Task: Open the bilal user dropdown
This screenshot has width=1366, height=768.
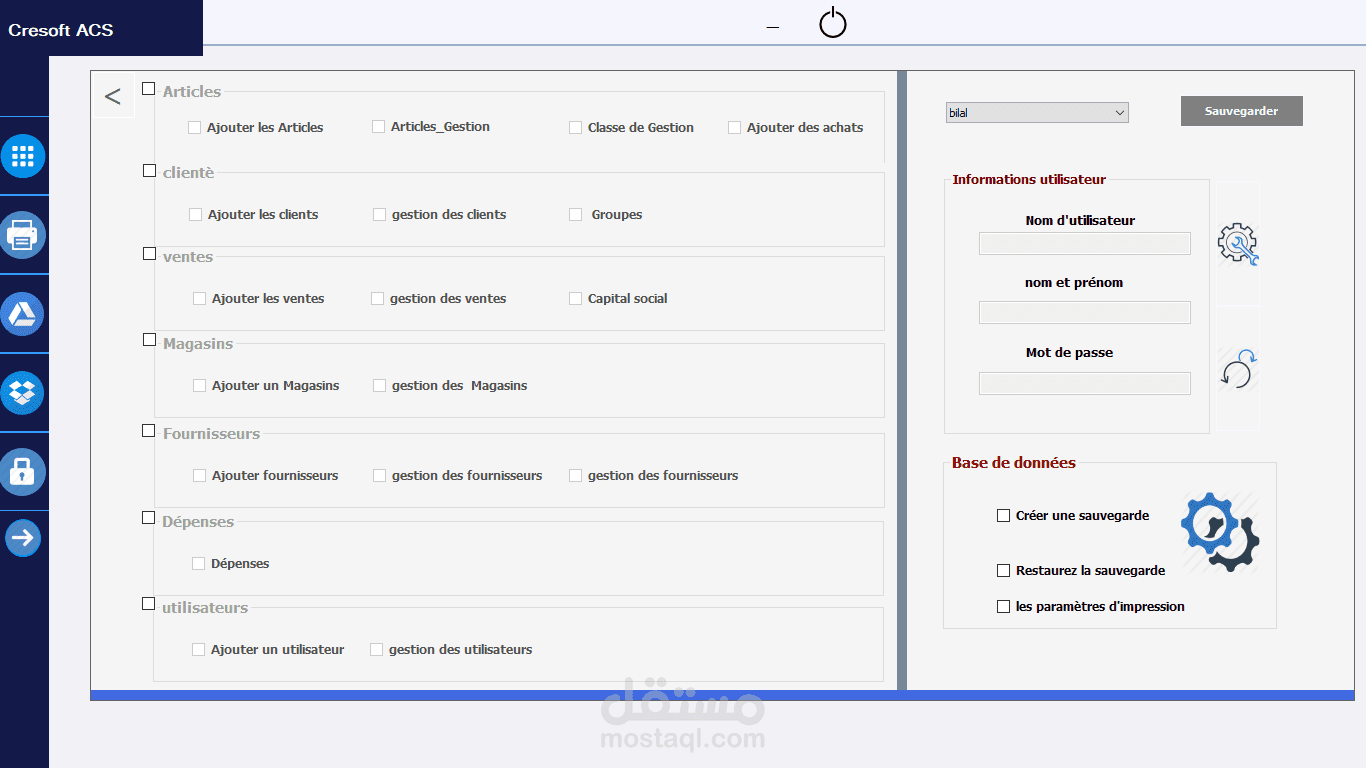Action: [x=1037, y=113]
